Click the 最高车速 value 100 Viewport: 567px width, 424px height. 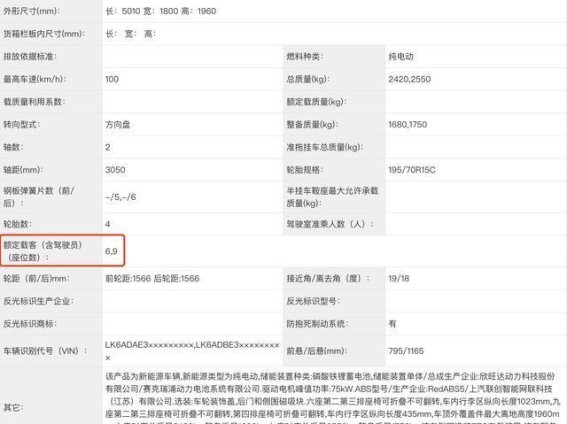(x=112, y=79)
